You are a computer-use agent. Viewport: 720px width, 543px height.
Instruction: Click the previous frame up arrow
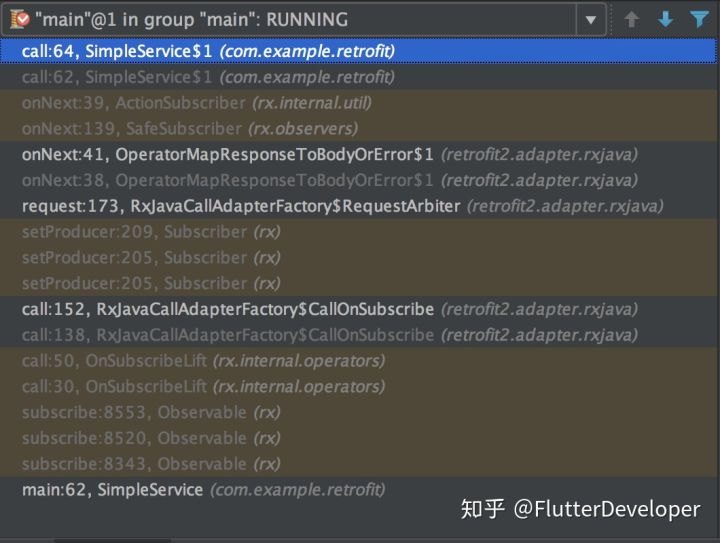point(631,19)
